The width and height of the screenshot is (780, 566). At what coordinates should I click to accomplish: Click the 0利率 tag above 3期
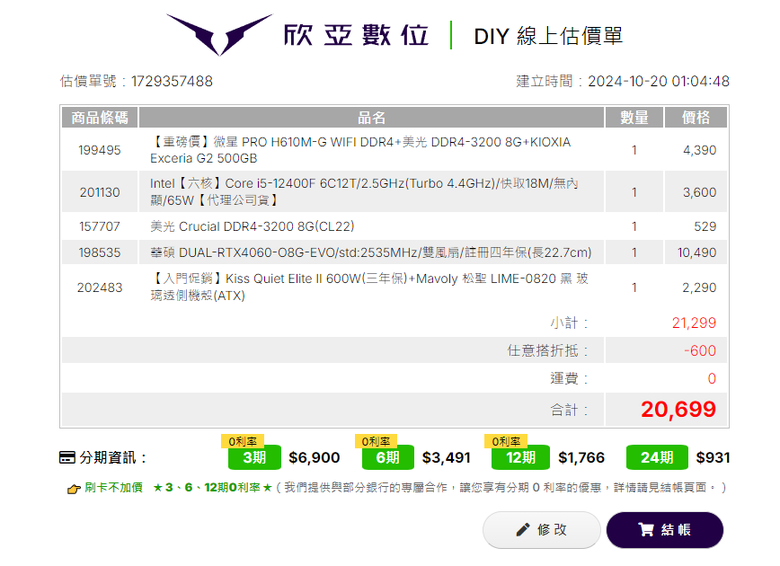(x=242, y=441)
